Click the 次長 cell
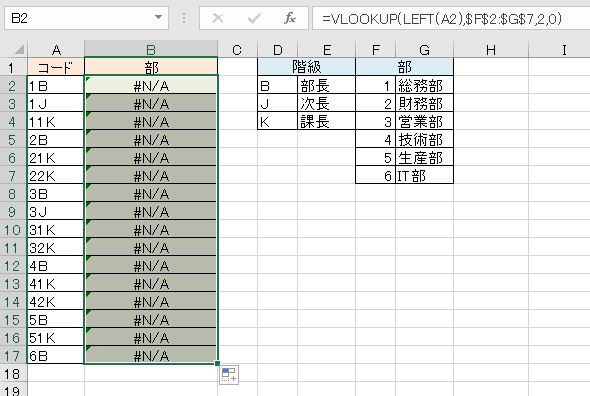Screen dimensions: 590x396 326,104
